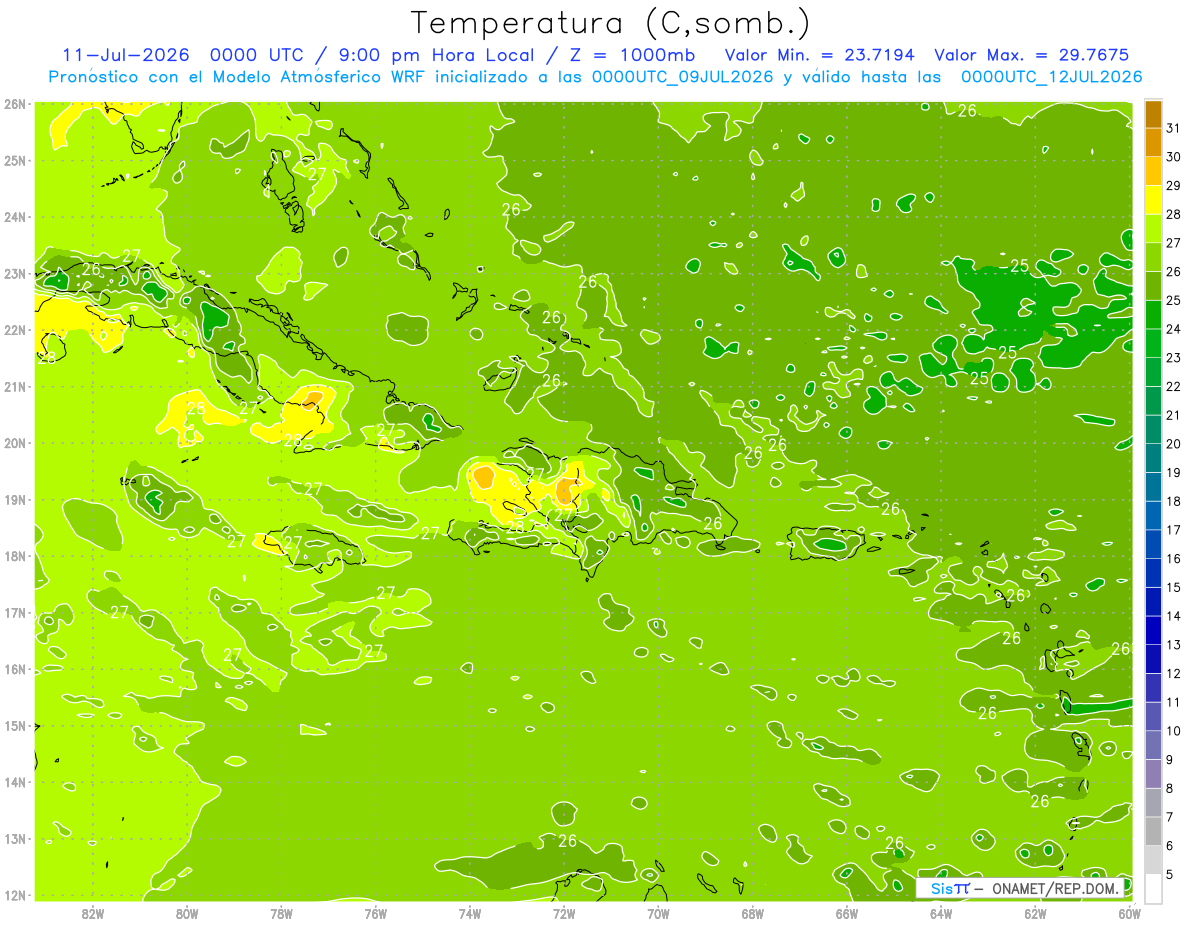Click the dark orange legend band above 31
The height and width of the screenshot is (927, 1200).
click(1152, 114)
